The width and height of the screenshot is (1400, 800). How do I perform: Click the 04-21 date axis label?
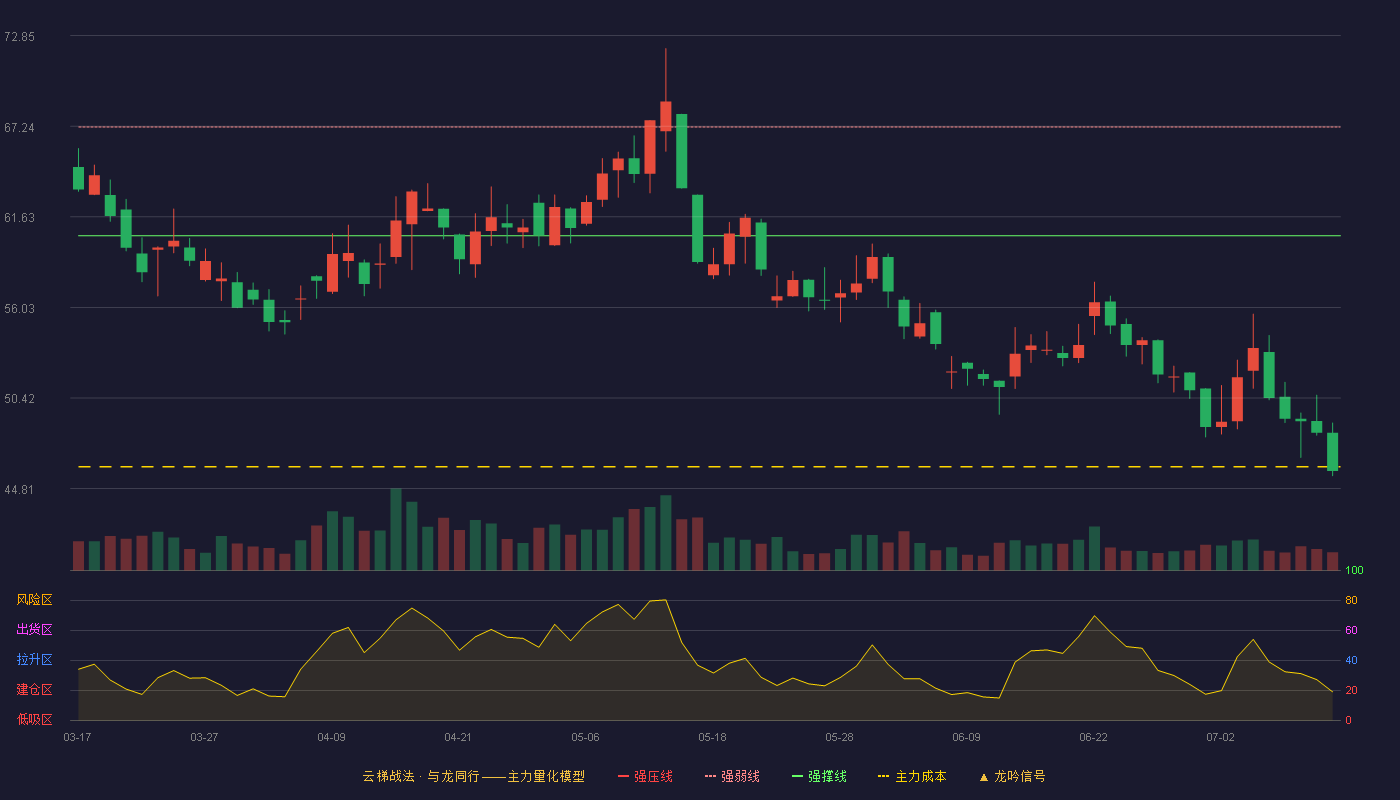(x=458, y=737)
